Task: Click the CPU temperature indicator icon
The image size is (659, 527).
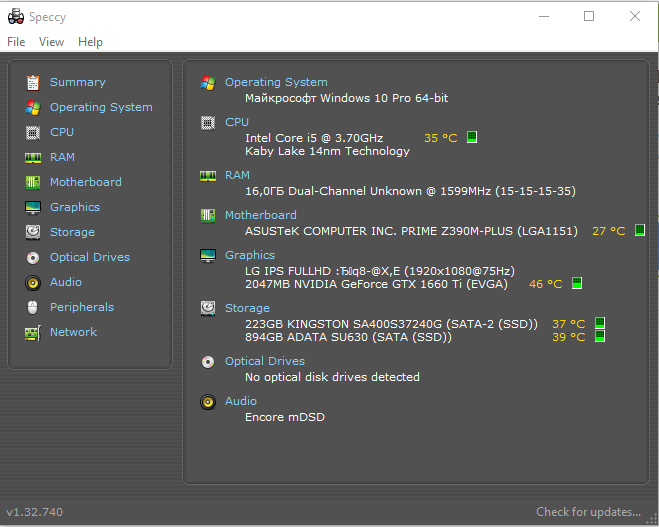Action: [x=472, y=137]
